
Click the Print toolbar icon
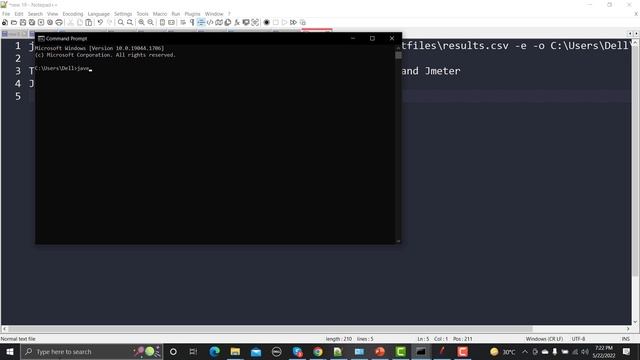pos(59,22)
